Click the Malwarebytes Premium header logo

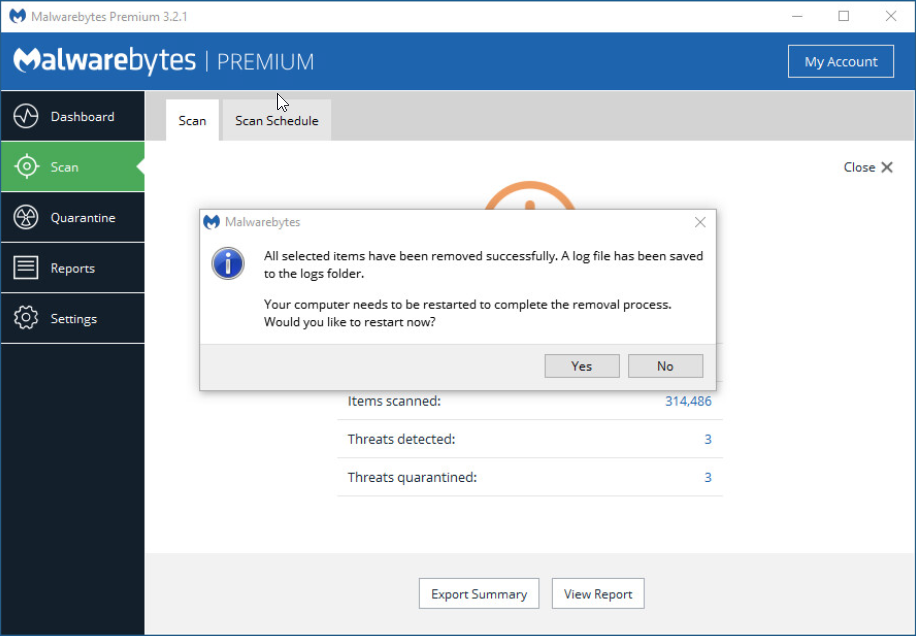(x=164, y=61)
